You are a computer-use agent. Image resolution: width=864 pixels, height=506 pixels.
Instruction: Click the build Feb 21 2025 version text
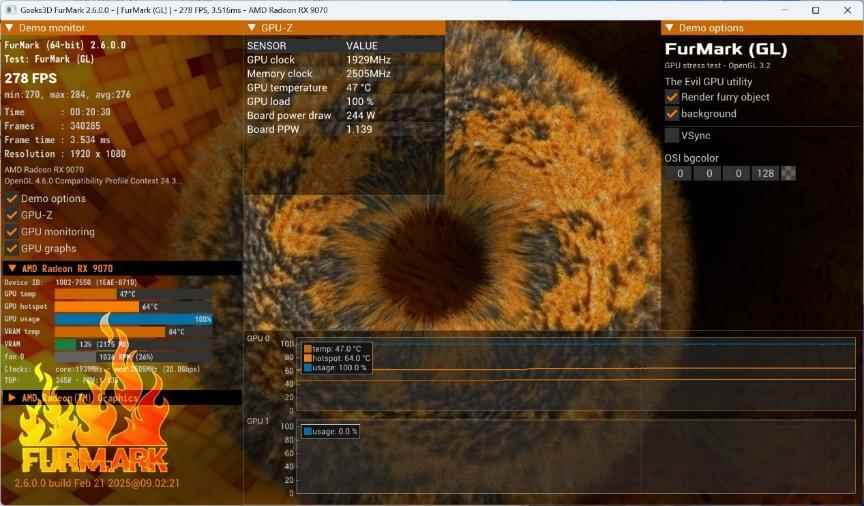(97, 483)
